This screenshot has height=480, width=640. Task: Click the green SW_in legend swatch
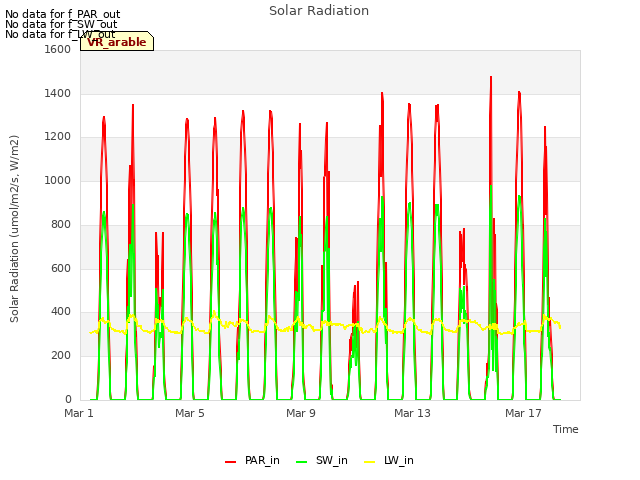point(302,462)
